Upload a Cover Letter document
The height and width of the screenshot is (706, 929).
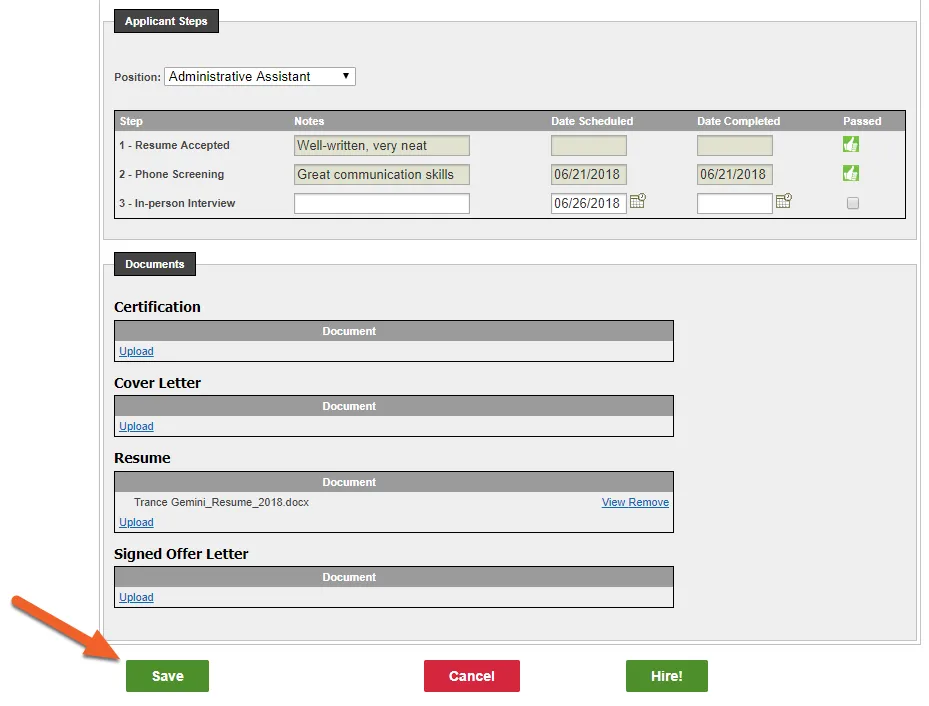click(136, 426)
